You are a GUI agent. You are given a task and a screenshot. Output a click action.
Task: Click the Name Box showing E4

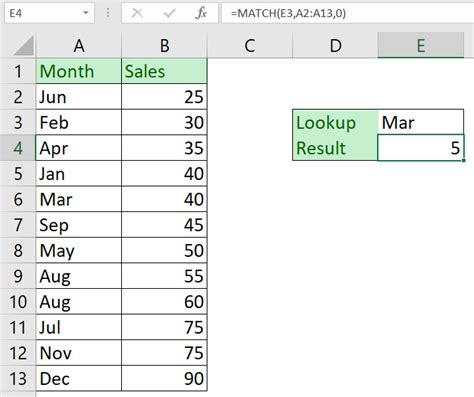pos(49,13)
